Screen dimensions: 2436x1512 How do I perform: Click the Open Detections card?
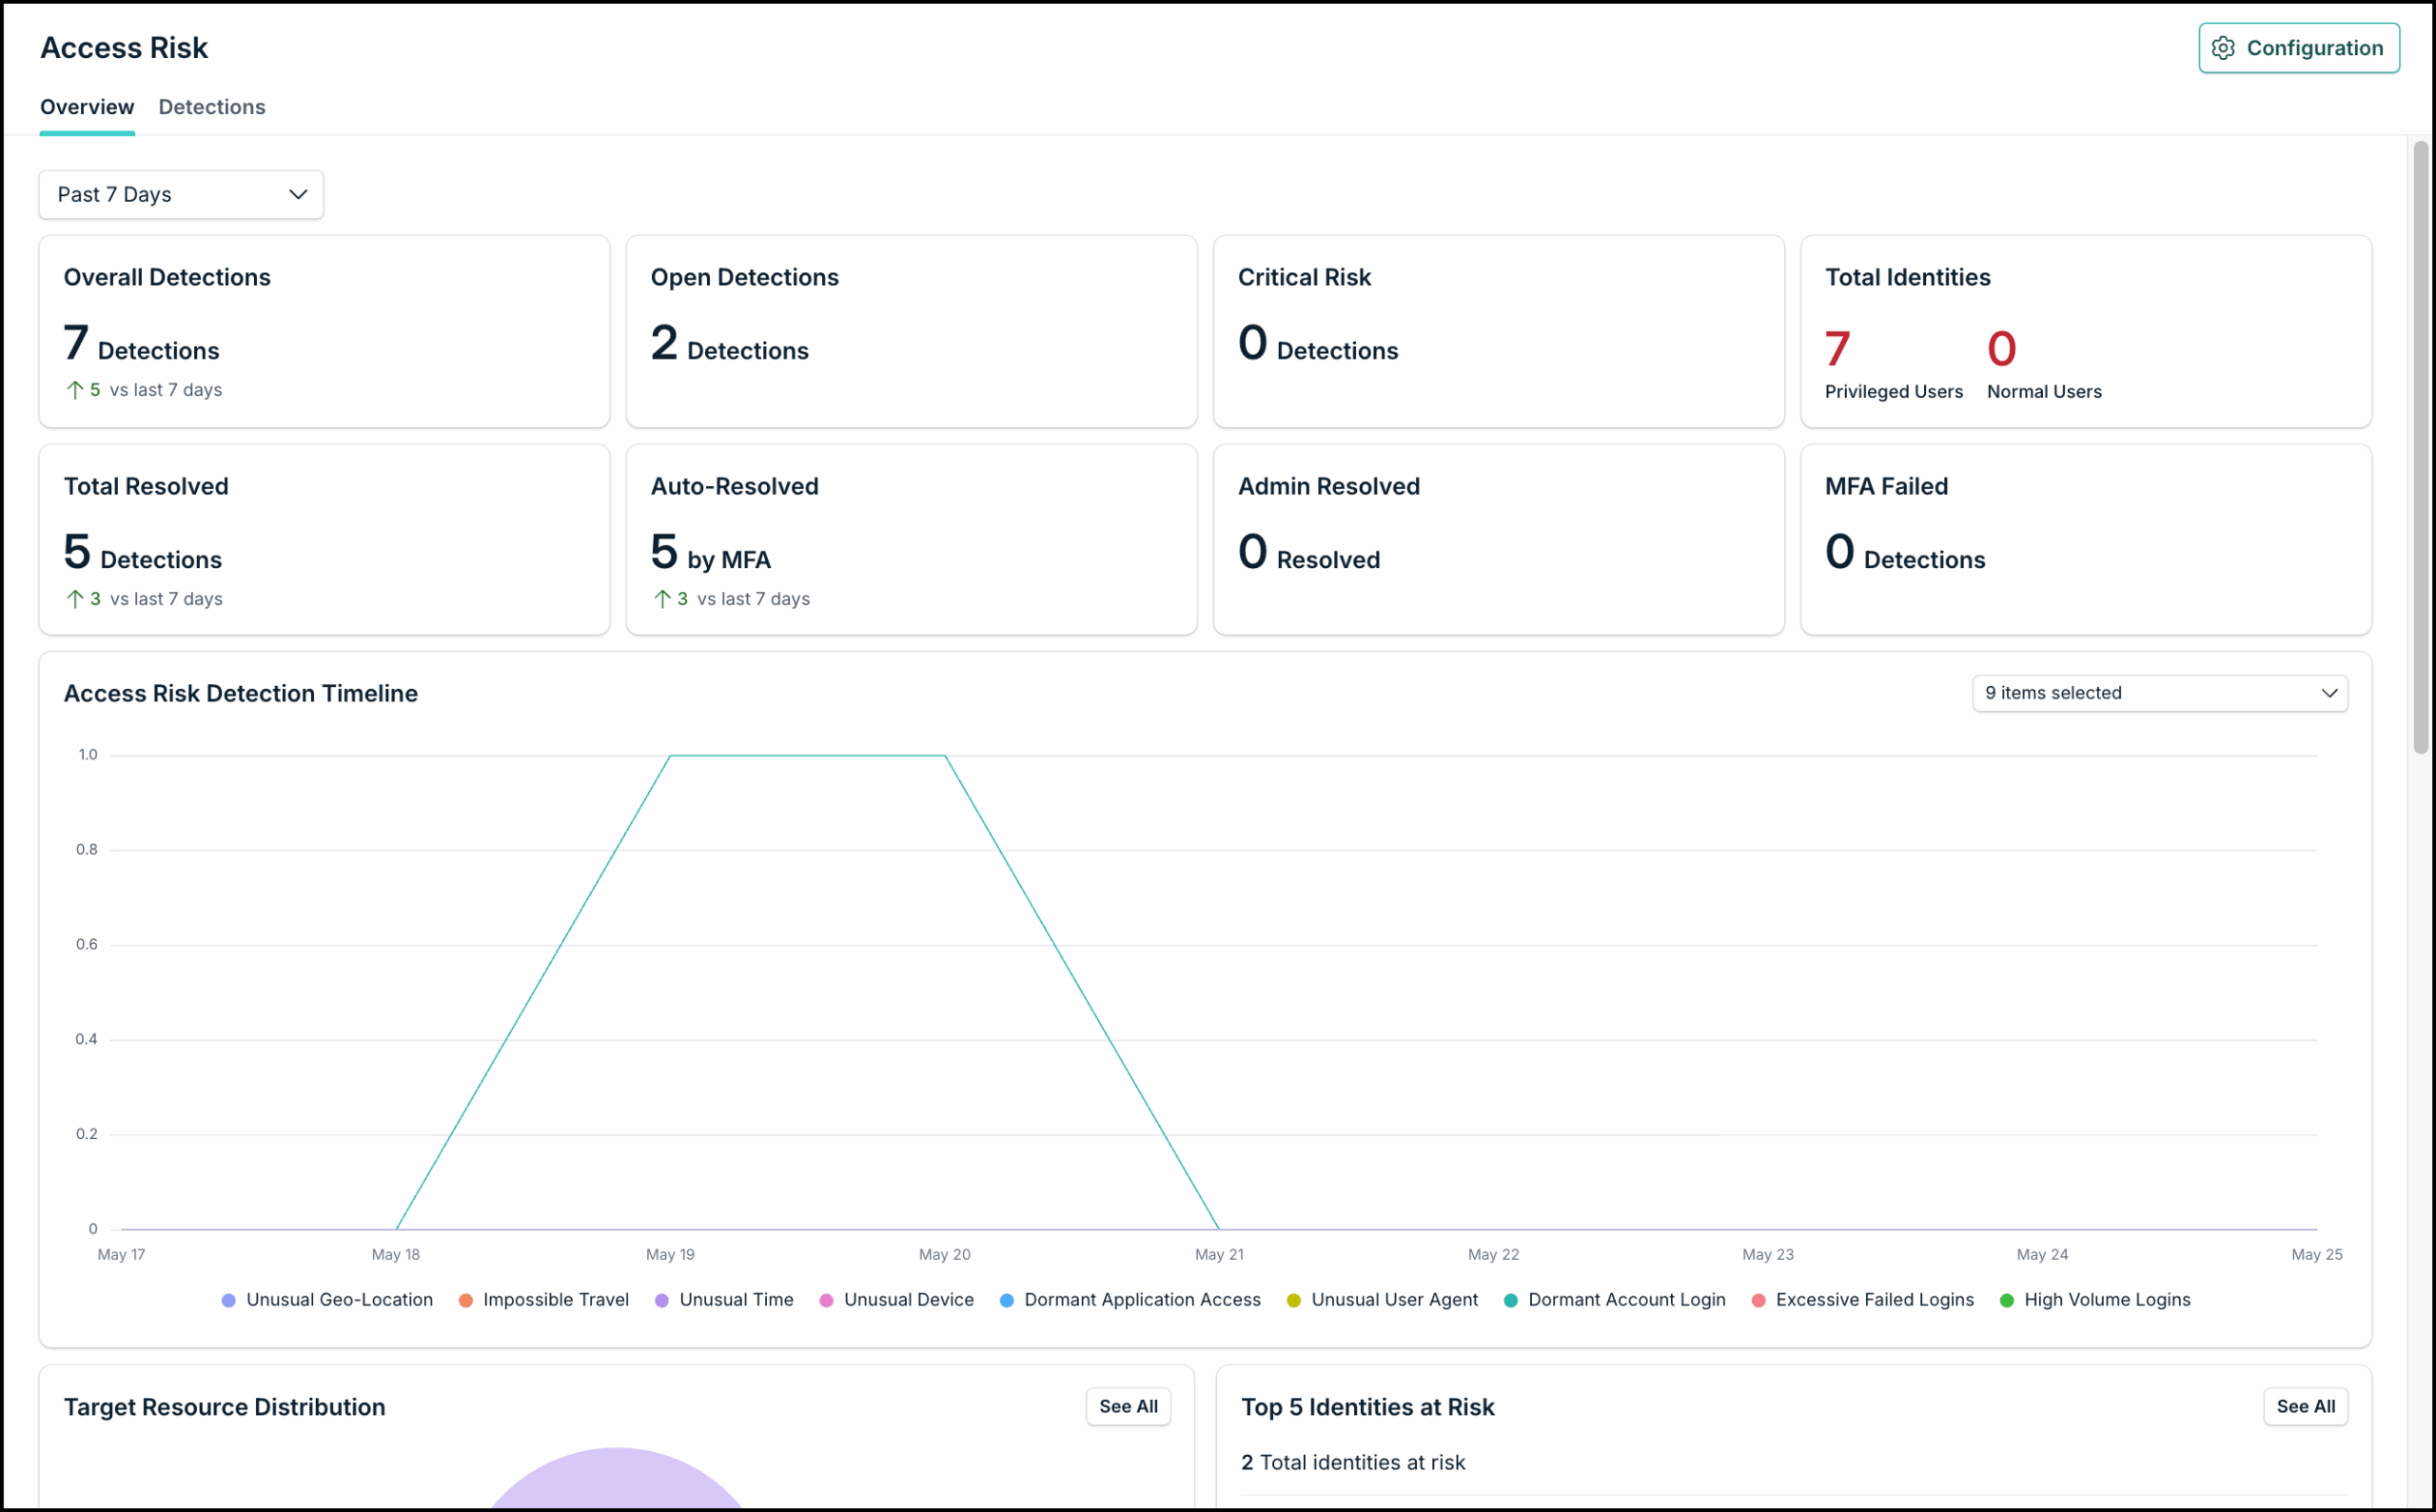[911, 331]
